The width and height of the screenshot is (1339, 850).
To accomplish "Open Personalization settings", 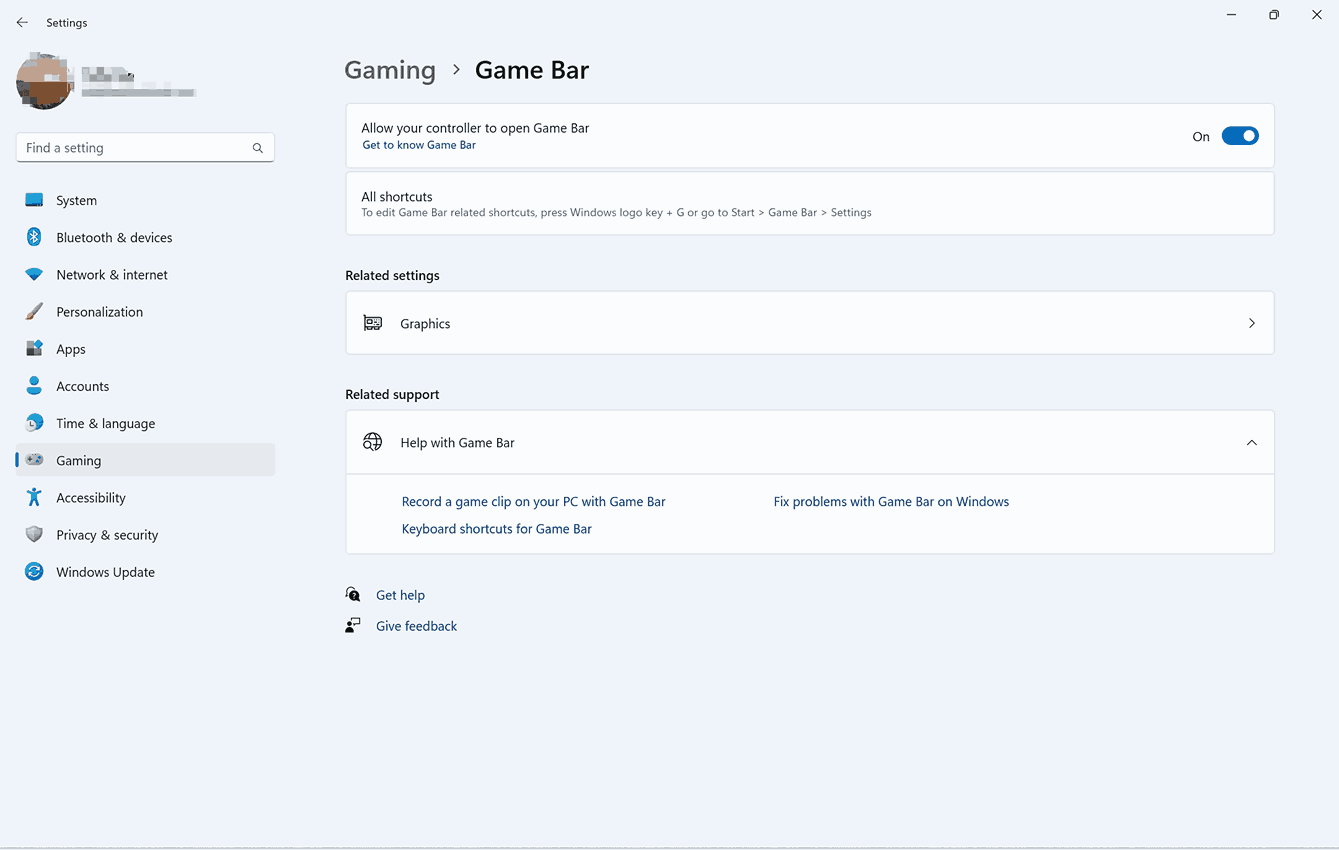I will click(145, 311).
